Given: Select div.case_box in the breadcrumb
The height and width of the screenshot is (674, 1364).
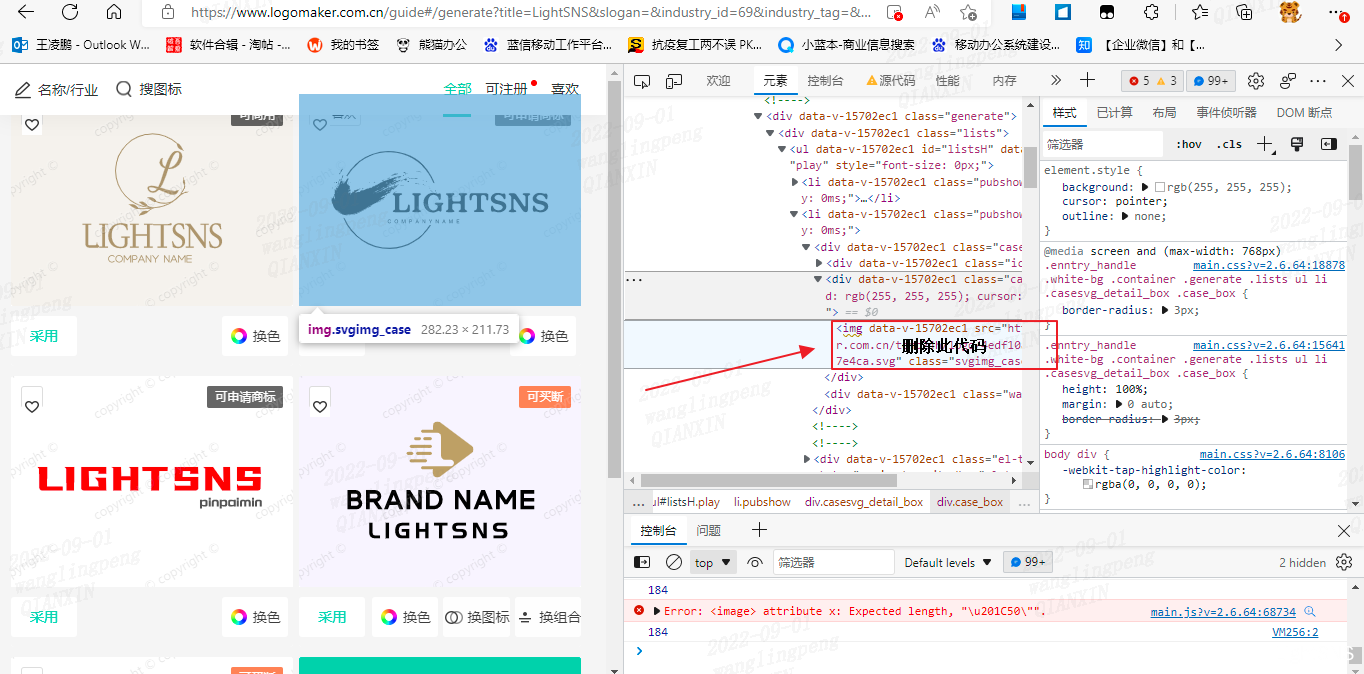Looking at the screenshot, I should 970,502.
